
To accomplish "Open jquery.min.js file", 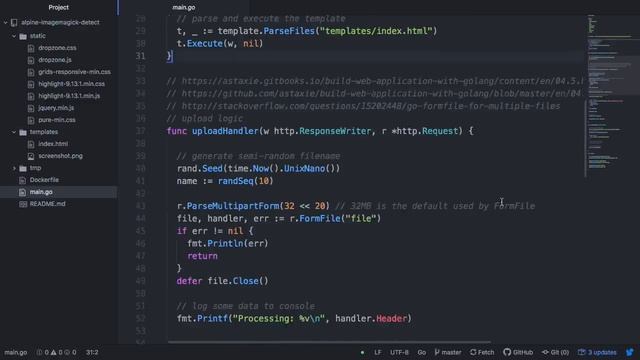I will 56,108.
